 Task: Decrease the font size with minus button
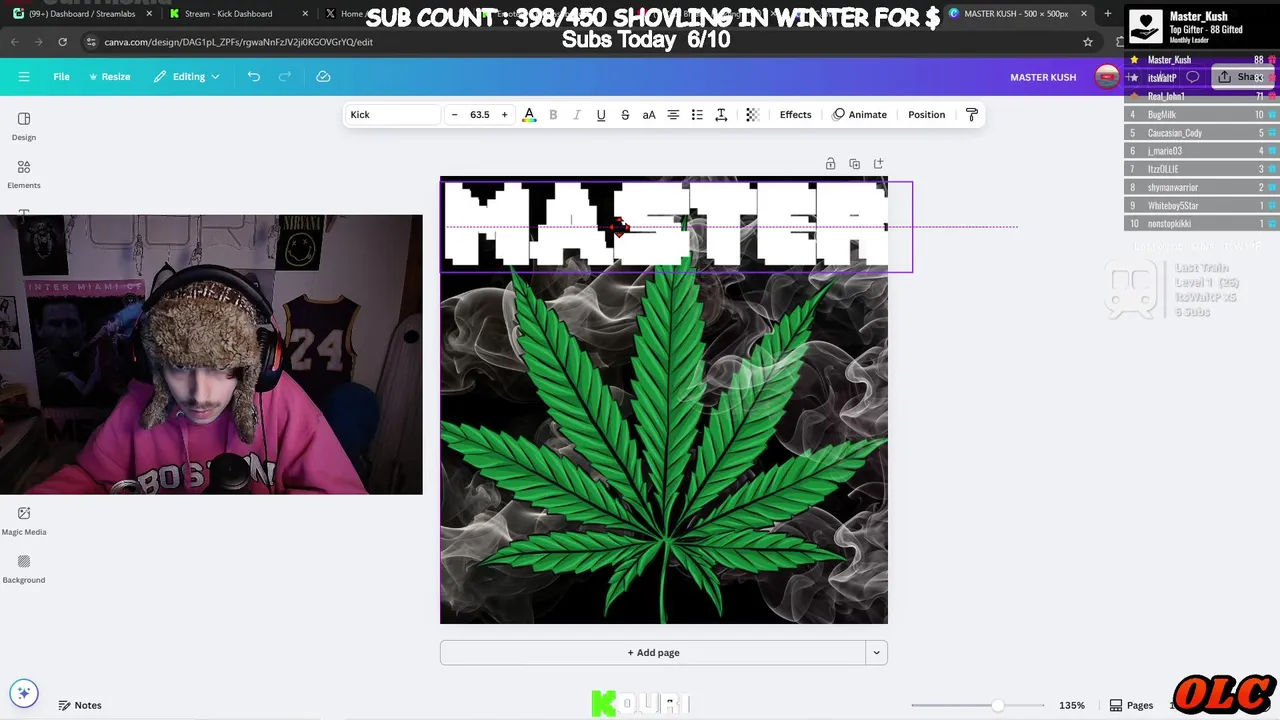(454, 115)
